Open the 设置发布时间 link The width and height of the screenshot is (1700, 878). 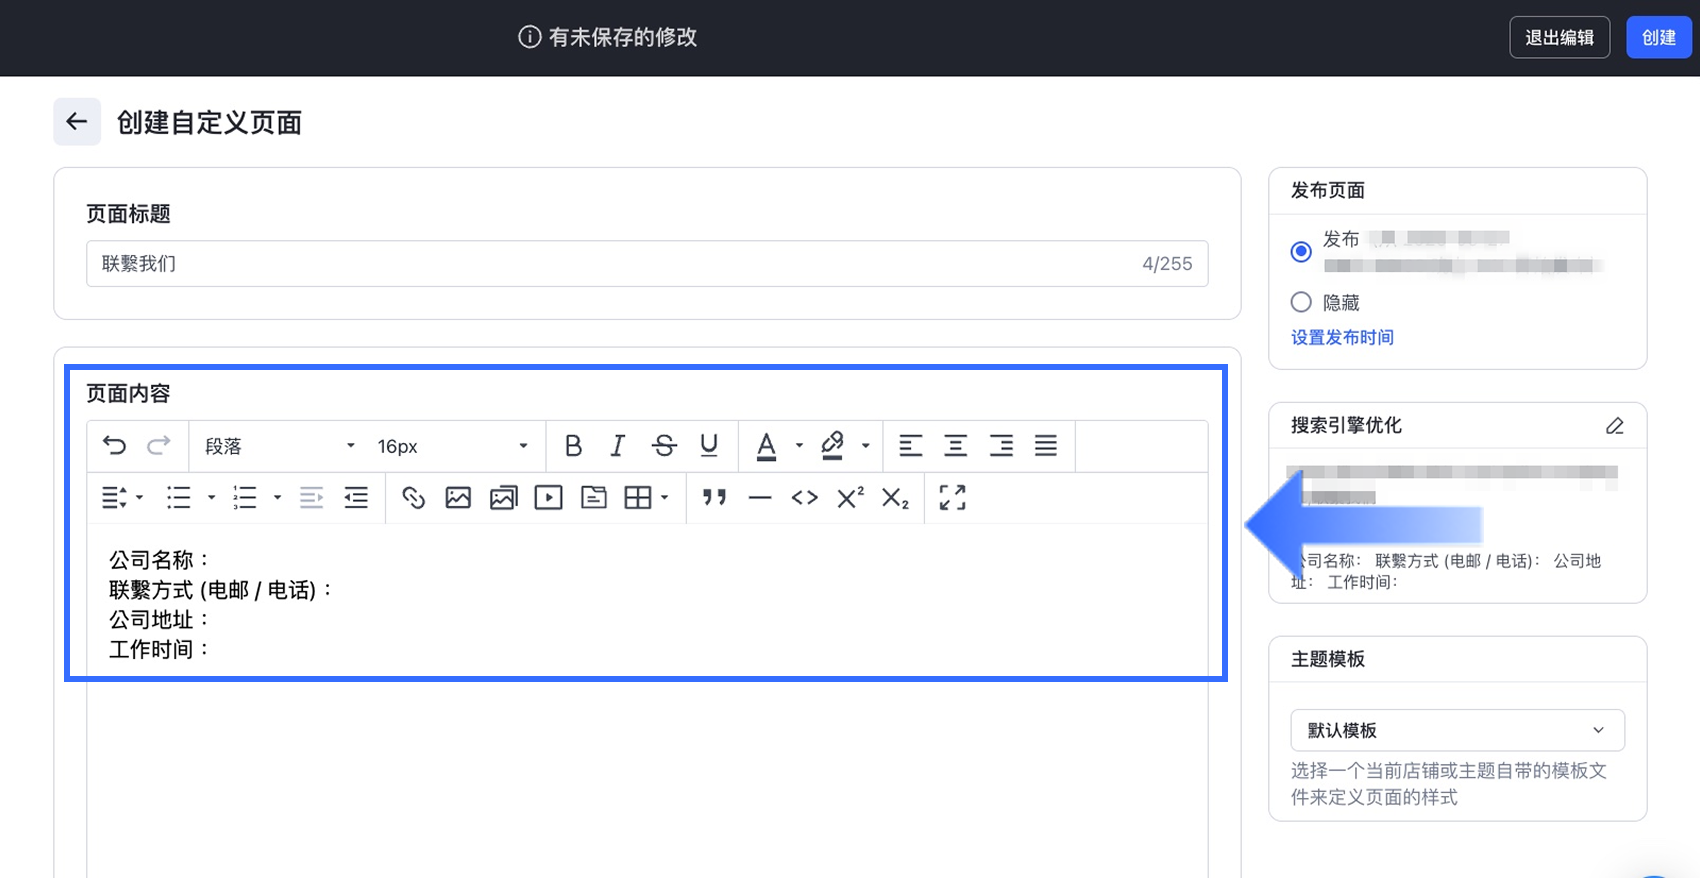pyautogui.click(x=1342, y=337)
